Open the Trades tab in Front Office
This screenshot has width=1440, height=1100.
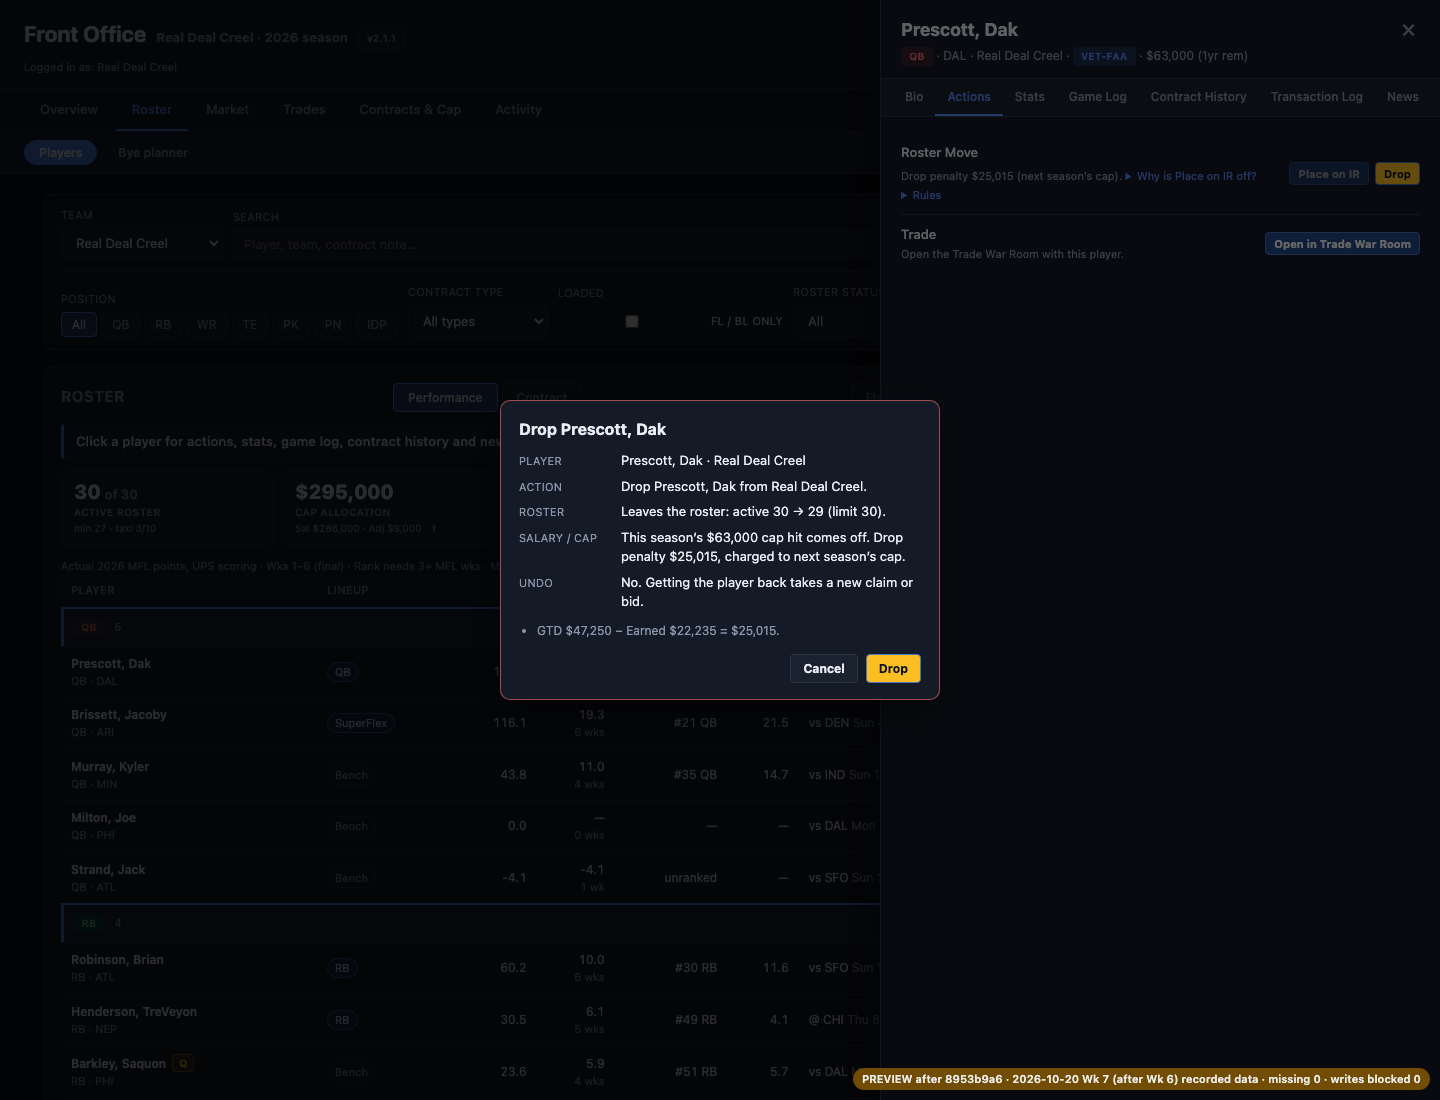coord(304,110)
